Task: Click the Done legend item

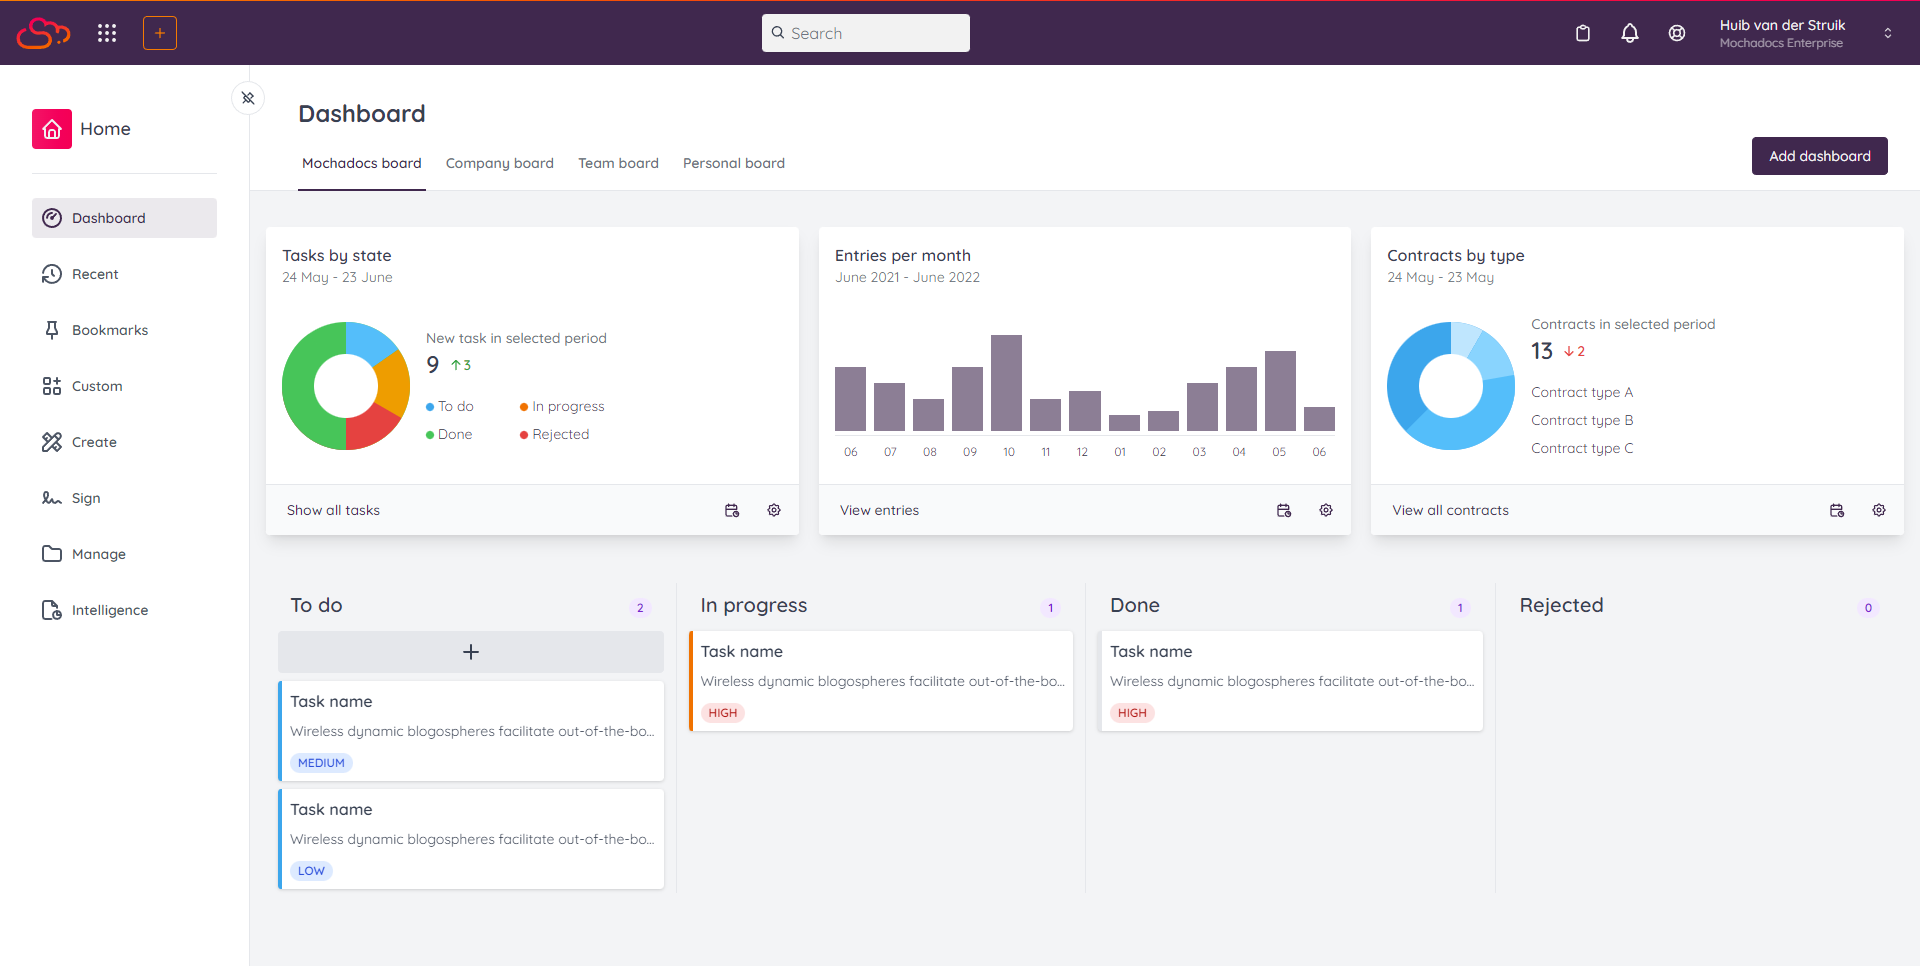Action: pos(449,434)
